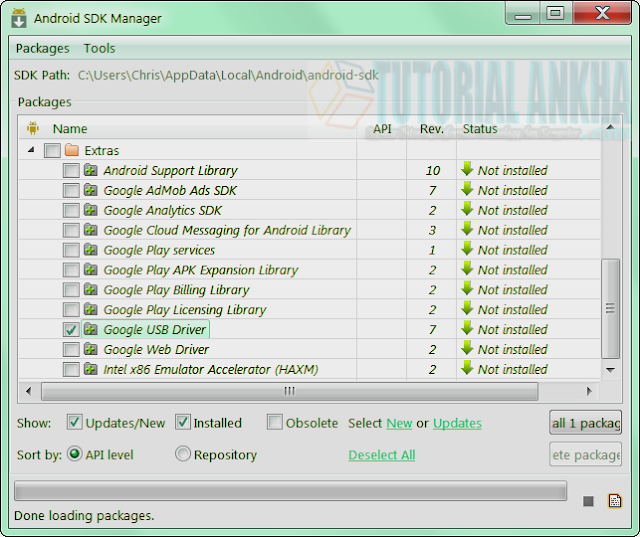
Task: Click download arrow icon in Intel HAXM row
Action: (467, 368)
